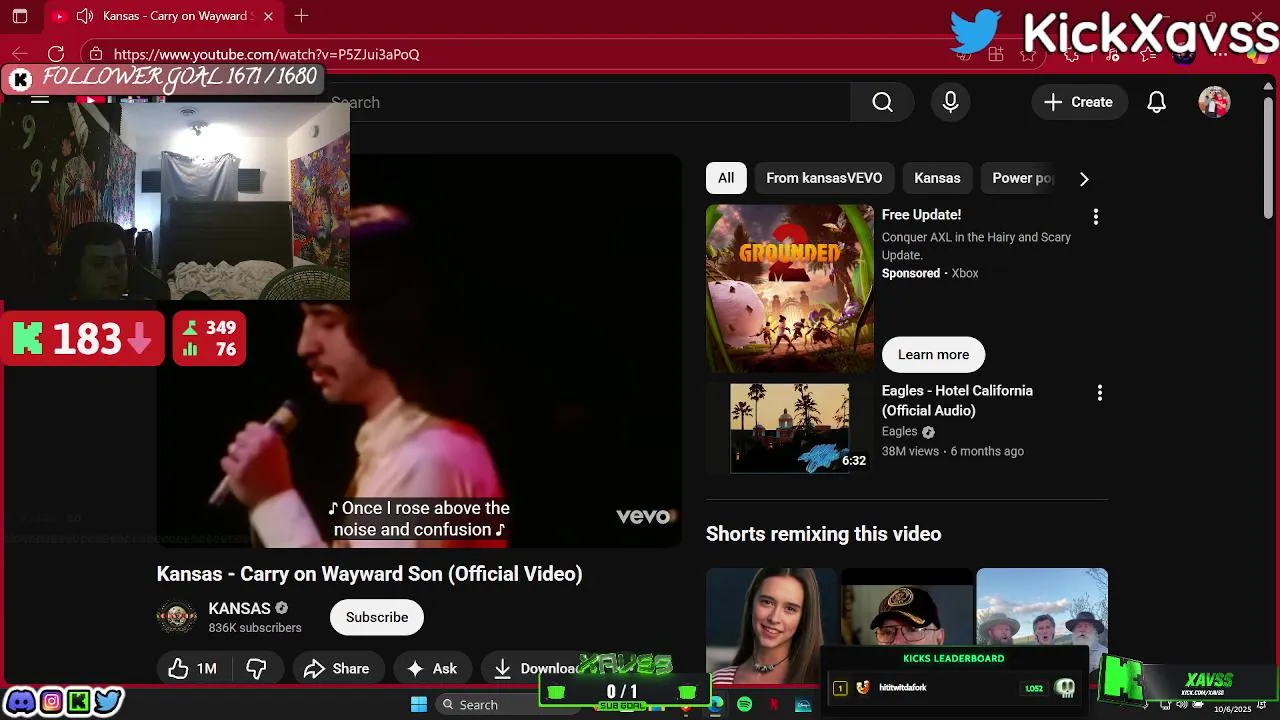Click Learn more on Xbox ad
Screen dimensions: 1280x720
click(933, 355)
